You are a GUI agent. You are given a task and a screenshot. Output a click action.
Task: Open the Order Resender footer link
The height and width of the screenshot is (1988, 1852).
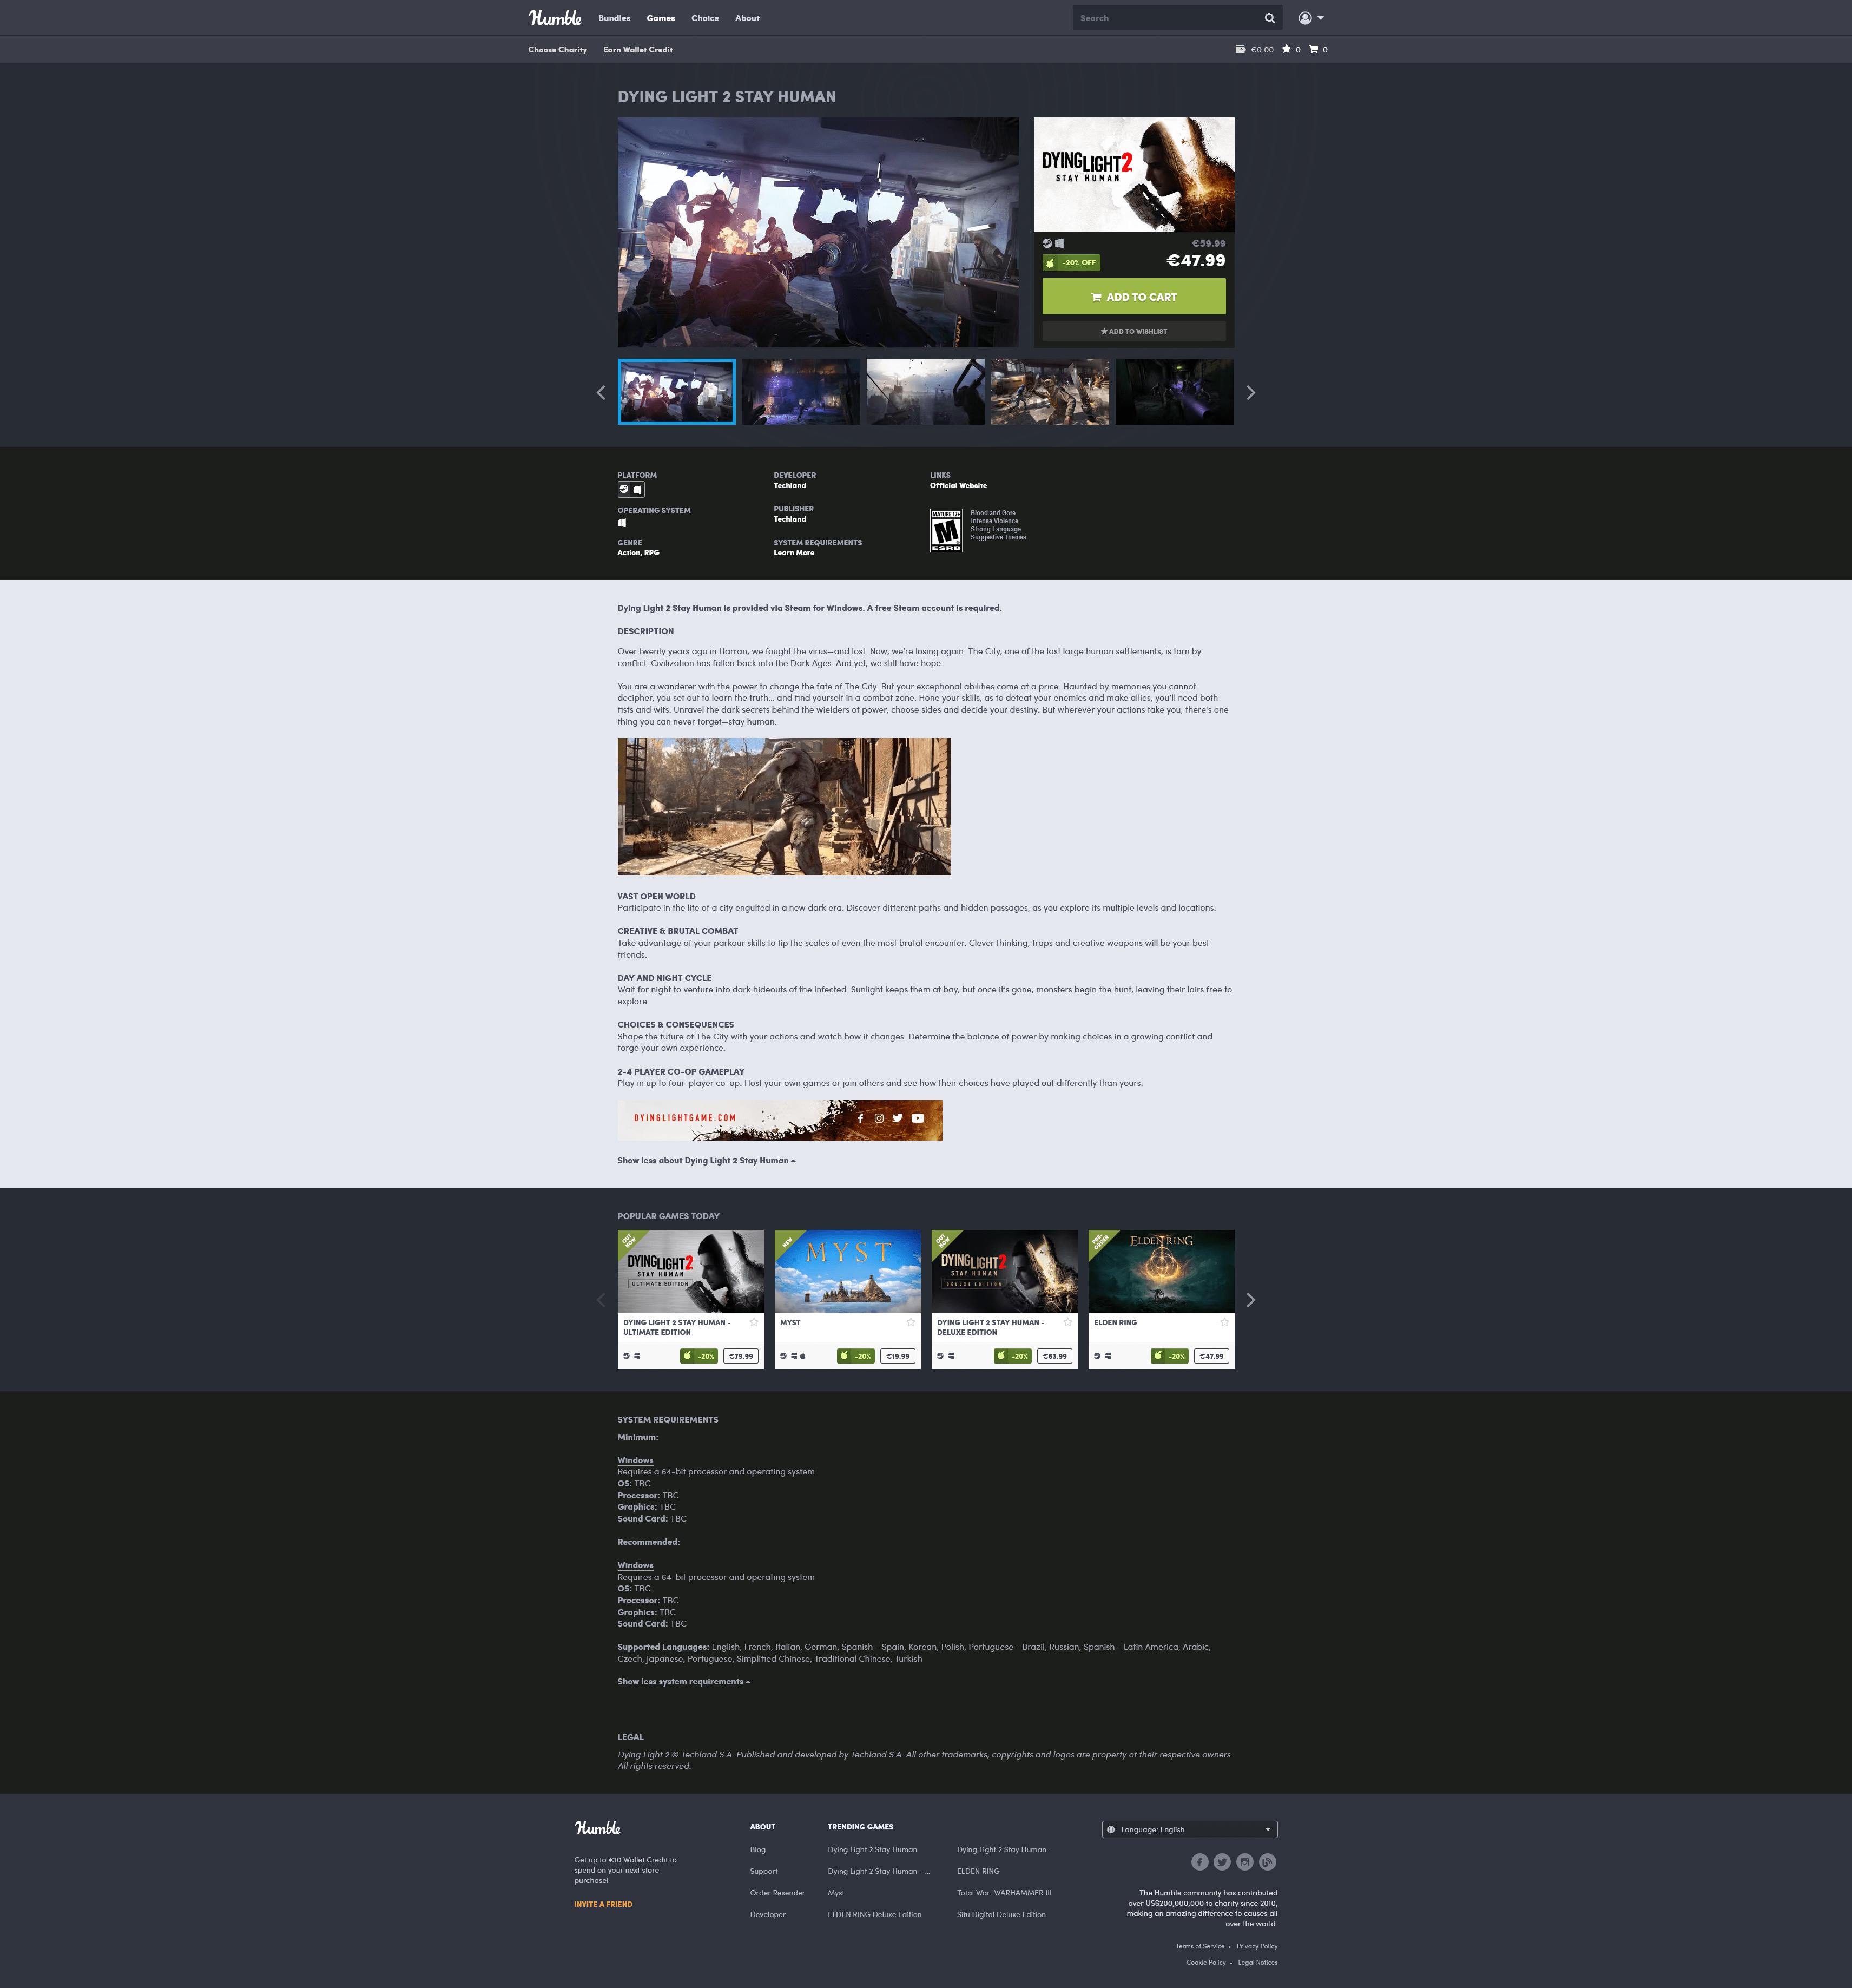[777, 1893]
